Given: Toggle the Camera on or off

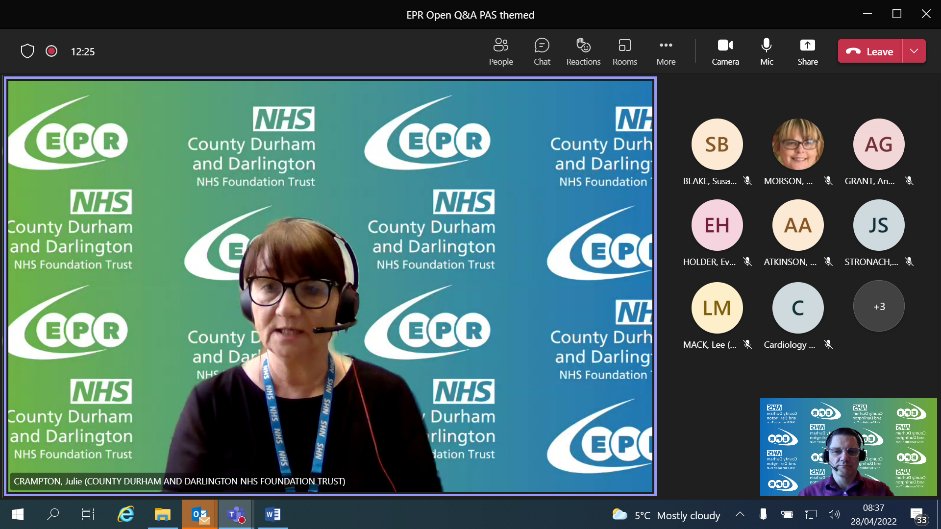Looking at the screenshot, I should (x=725, y=52).
